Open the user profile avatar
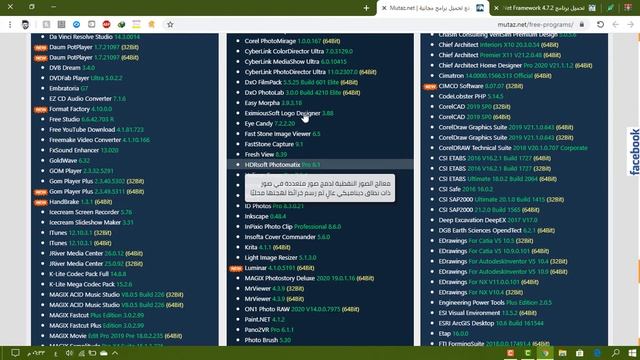The width and height of the screenshot is (640, 360). [x=25, y=24]
